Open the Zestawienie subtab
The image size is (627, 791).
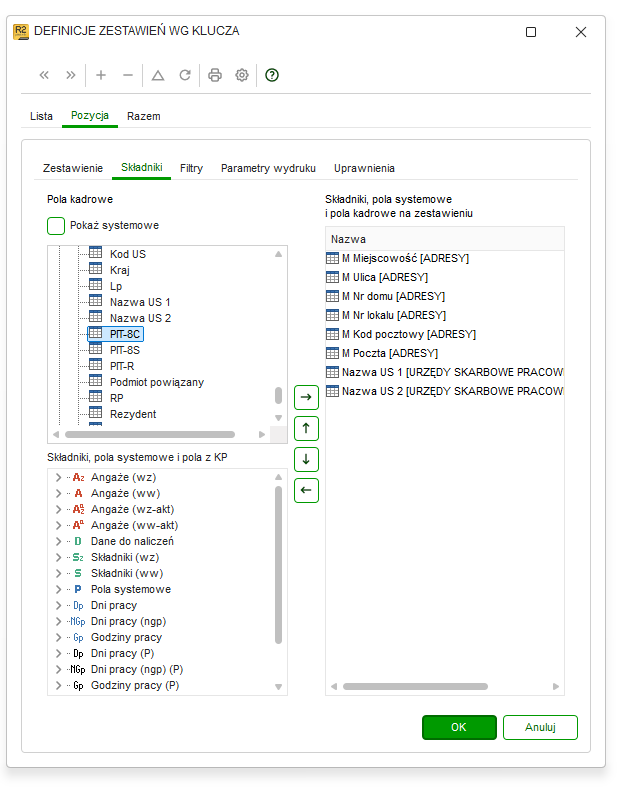click(73, 168)
